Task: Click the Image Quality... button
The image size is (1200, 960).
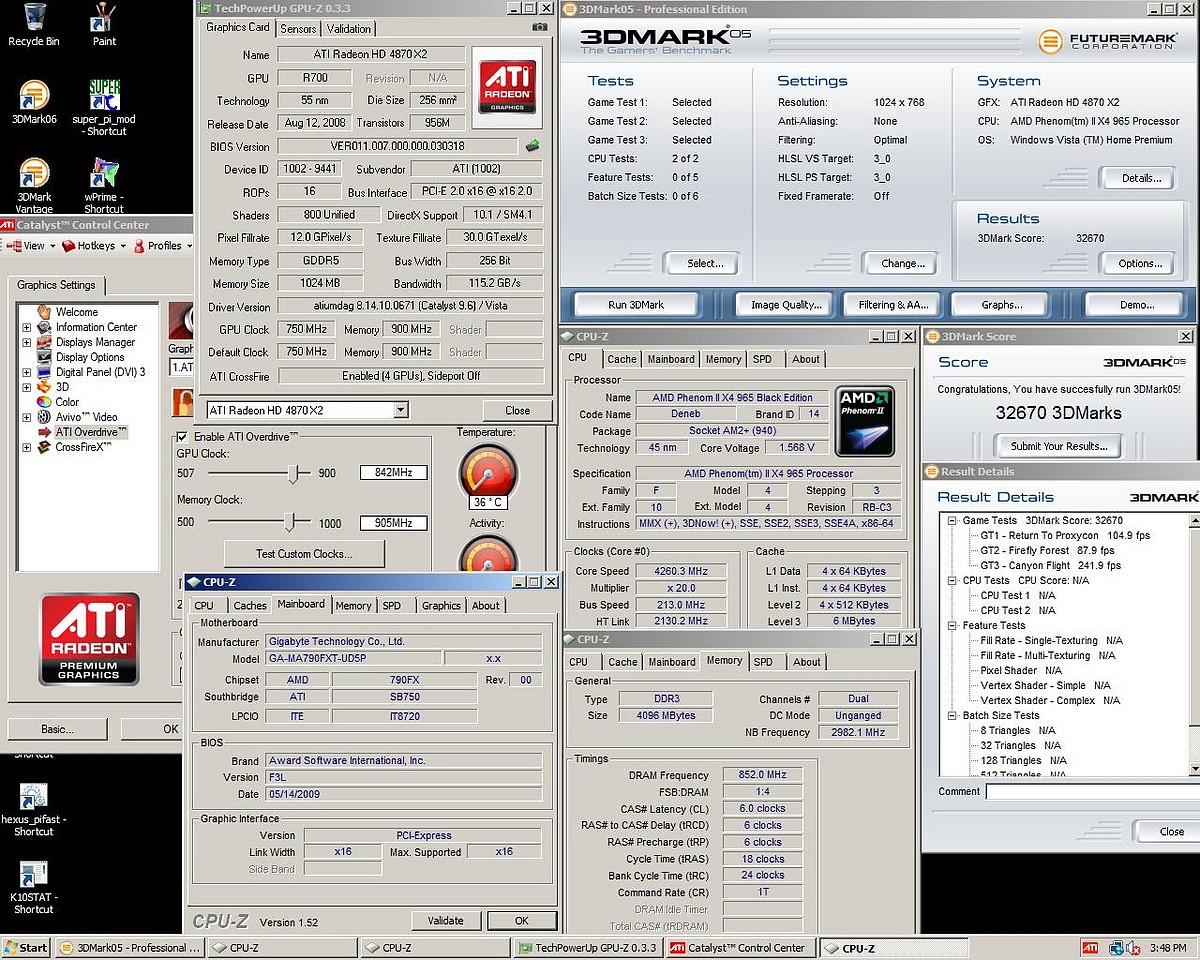Action: click(786, 305)
